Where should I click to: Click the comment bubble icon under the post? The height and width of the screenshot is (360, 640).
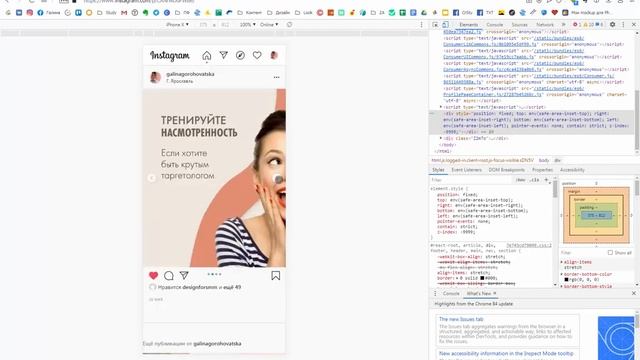coord(169,276)
